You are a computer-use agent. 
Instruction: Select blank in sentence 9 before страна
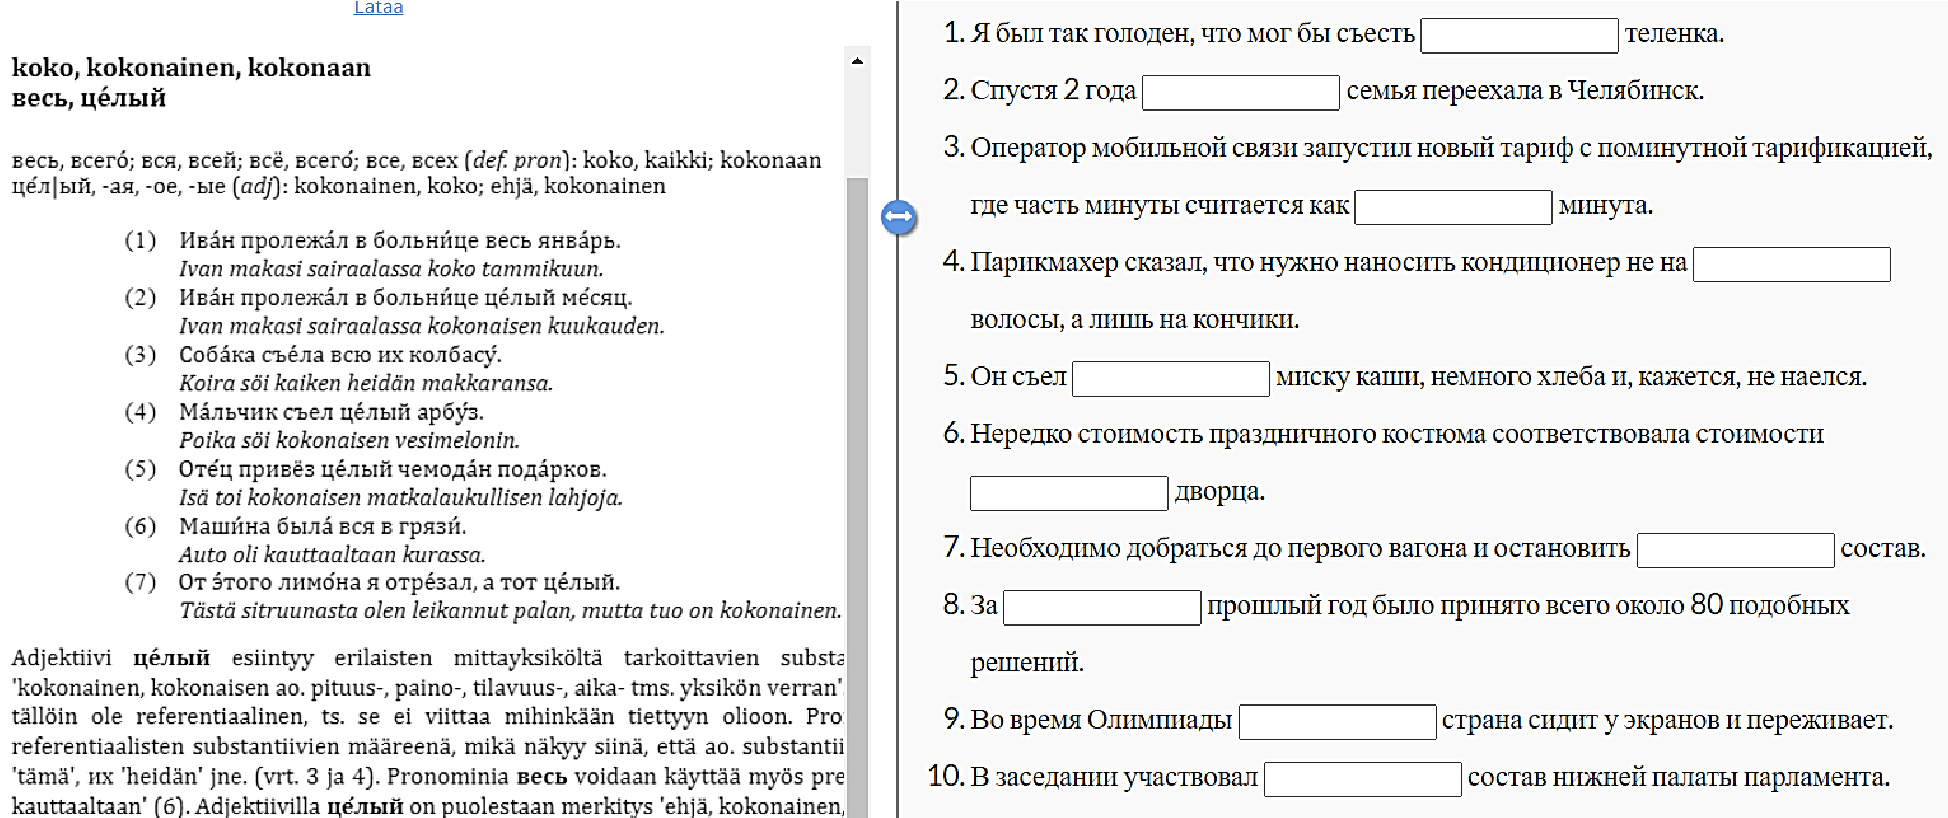click(x=1336, y=721)
